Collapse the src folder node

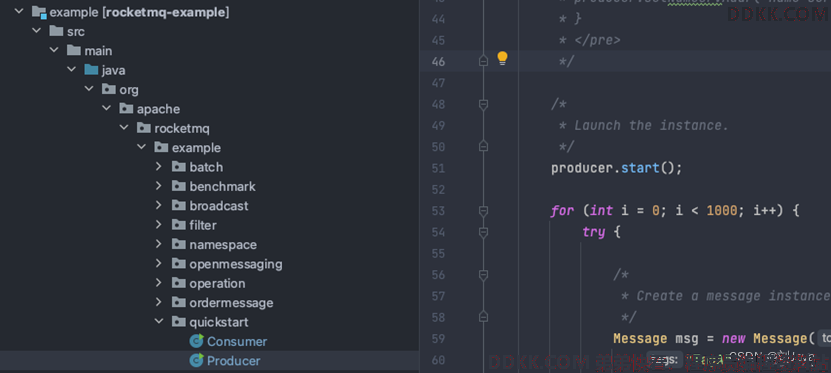tap(37, 31)
